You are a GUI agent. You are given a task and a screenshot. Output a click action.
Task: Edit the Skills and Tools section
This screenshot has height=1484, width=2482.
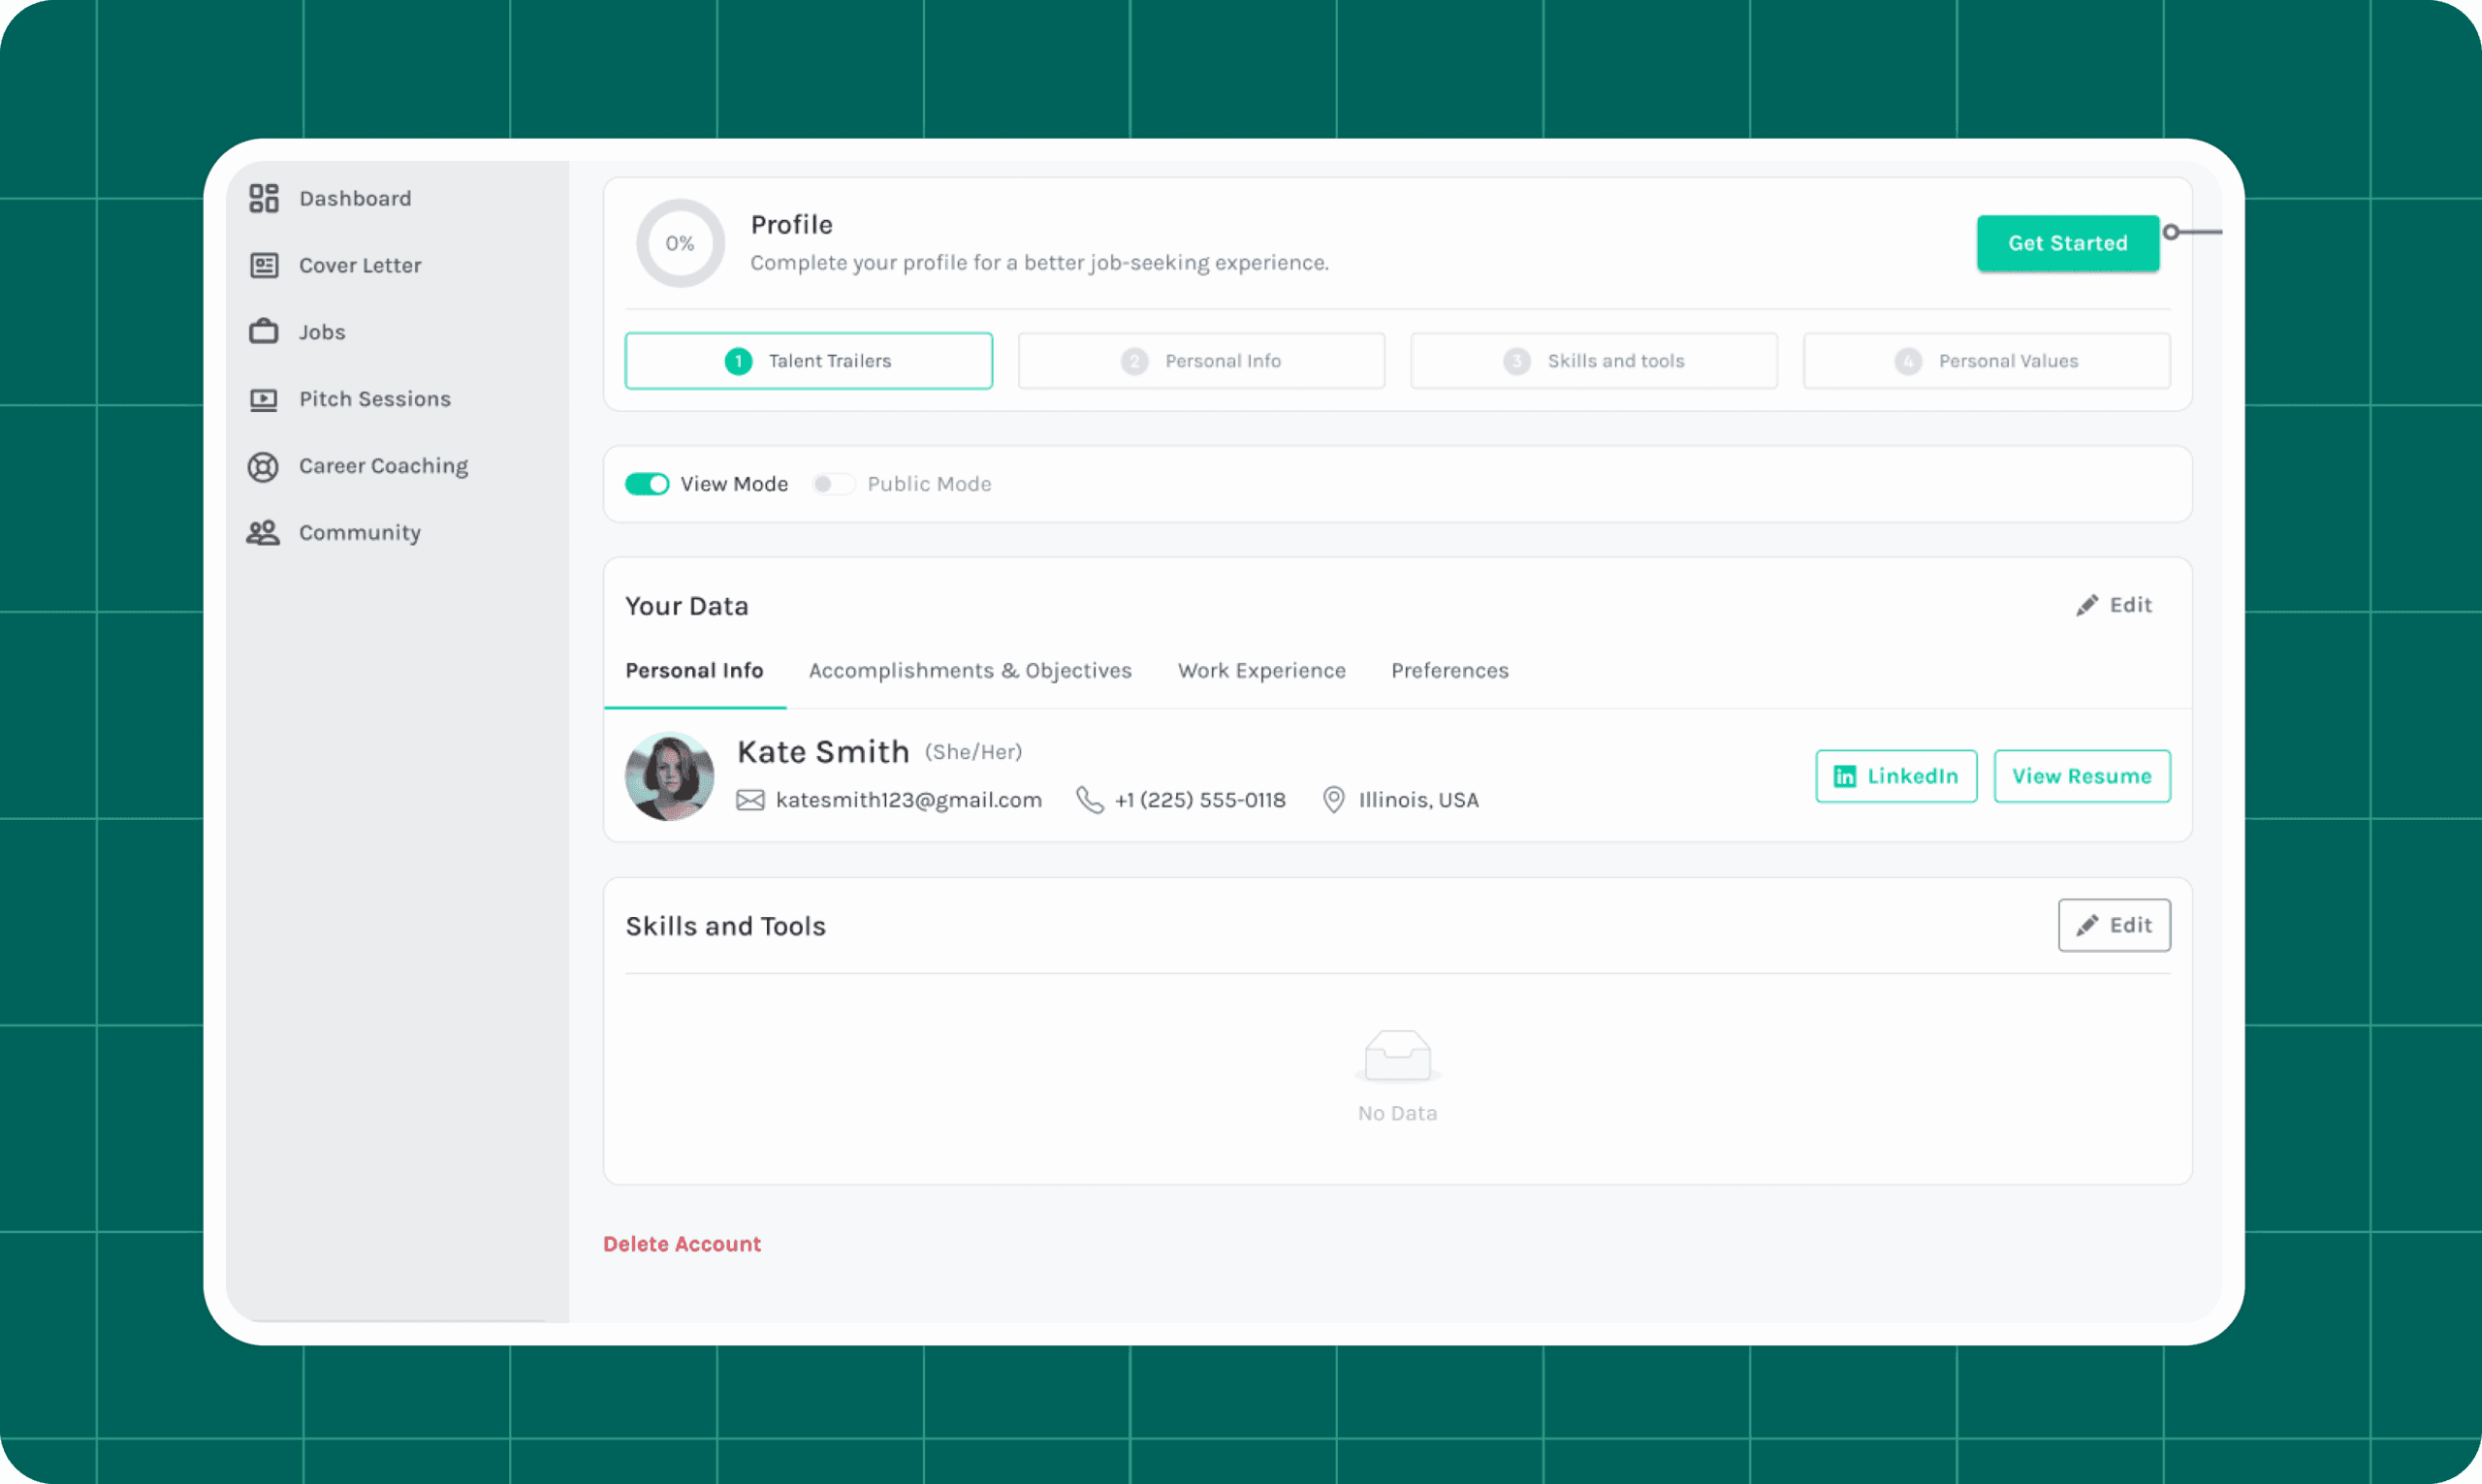(x=2114, y=925)
